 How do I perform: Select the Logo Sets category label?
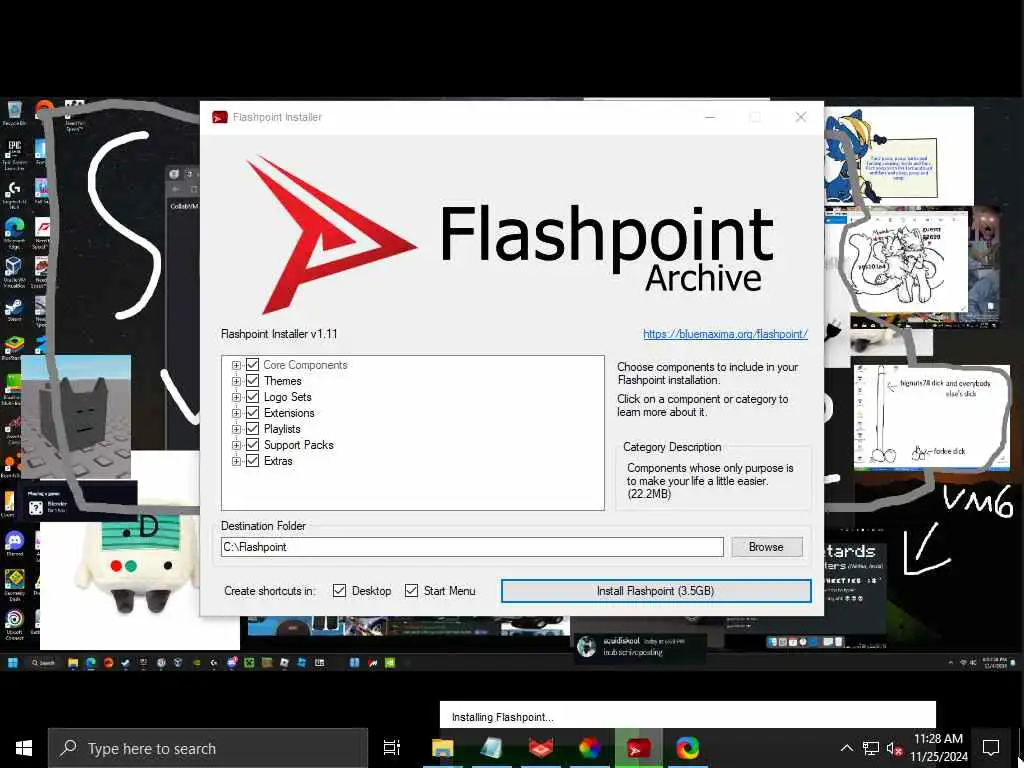click(288, 397)
